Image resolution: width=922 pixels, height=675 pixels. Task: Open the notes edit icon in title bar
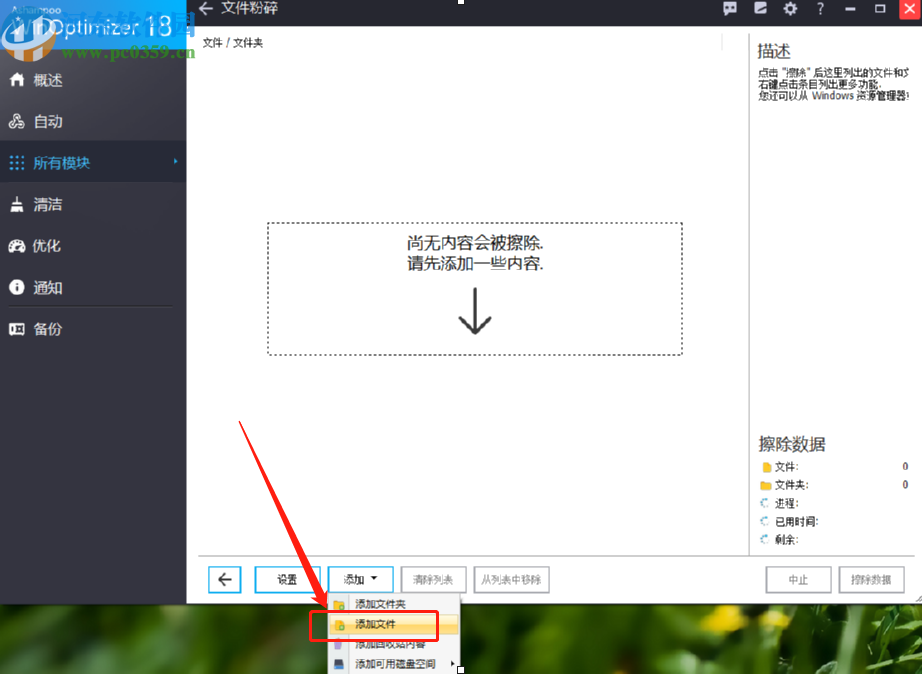pyautogui.click(x=760, y=8)
